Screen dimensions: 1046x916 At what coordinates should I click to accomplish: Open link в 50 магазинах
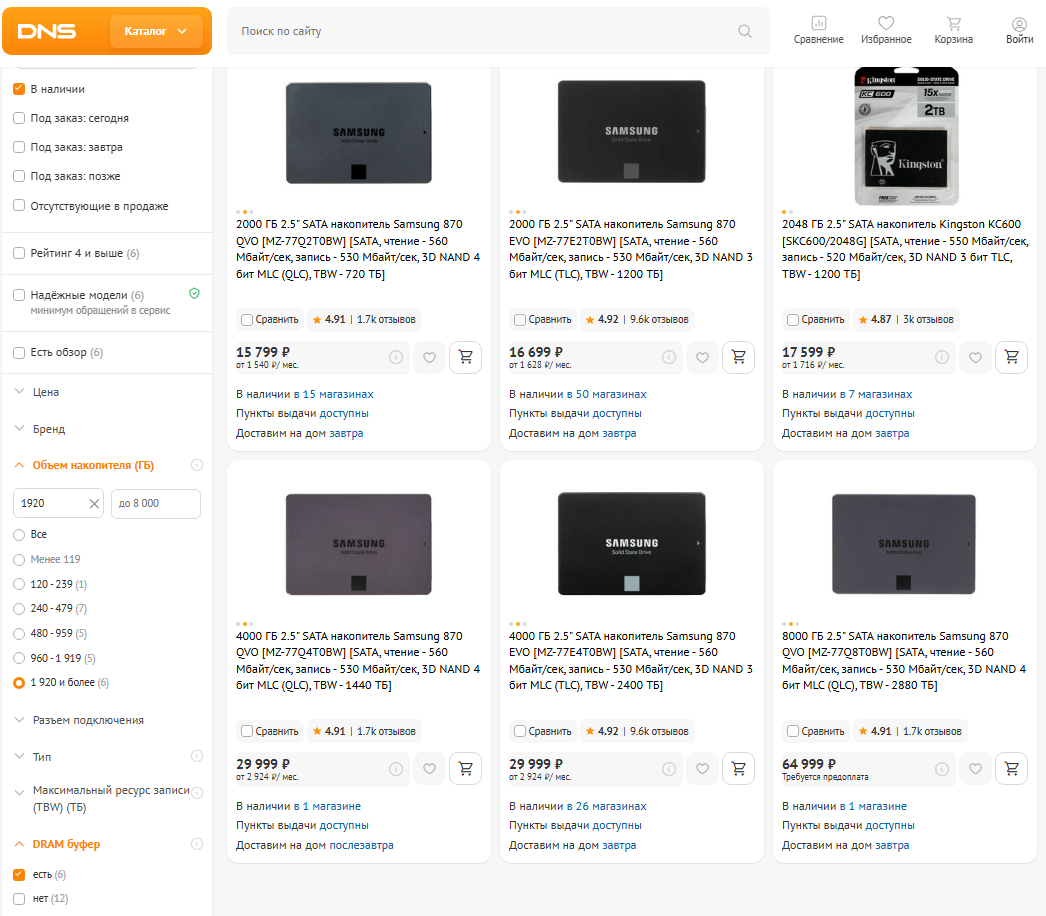pos(606,394)
